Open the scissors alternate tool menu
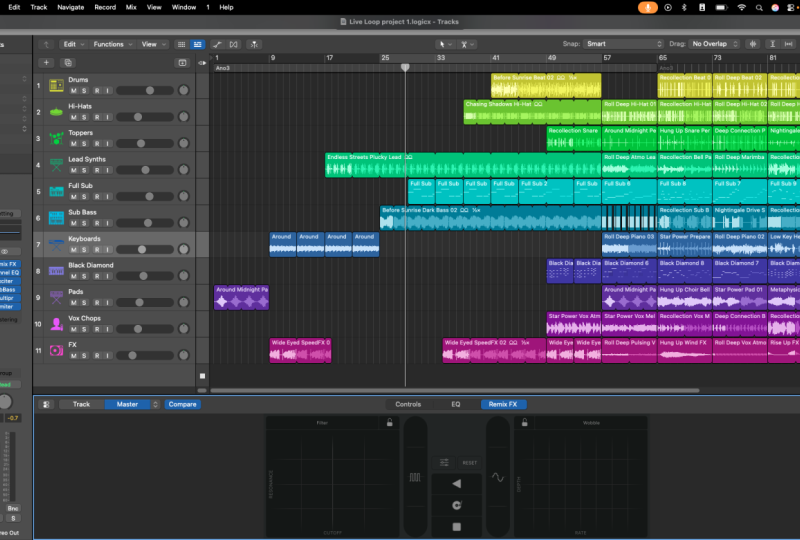Viewport: 800px width, 540px height. click(467, 44)
